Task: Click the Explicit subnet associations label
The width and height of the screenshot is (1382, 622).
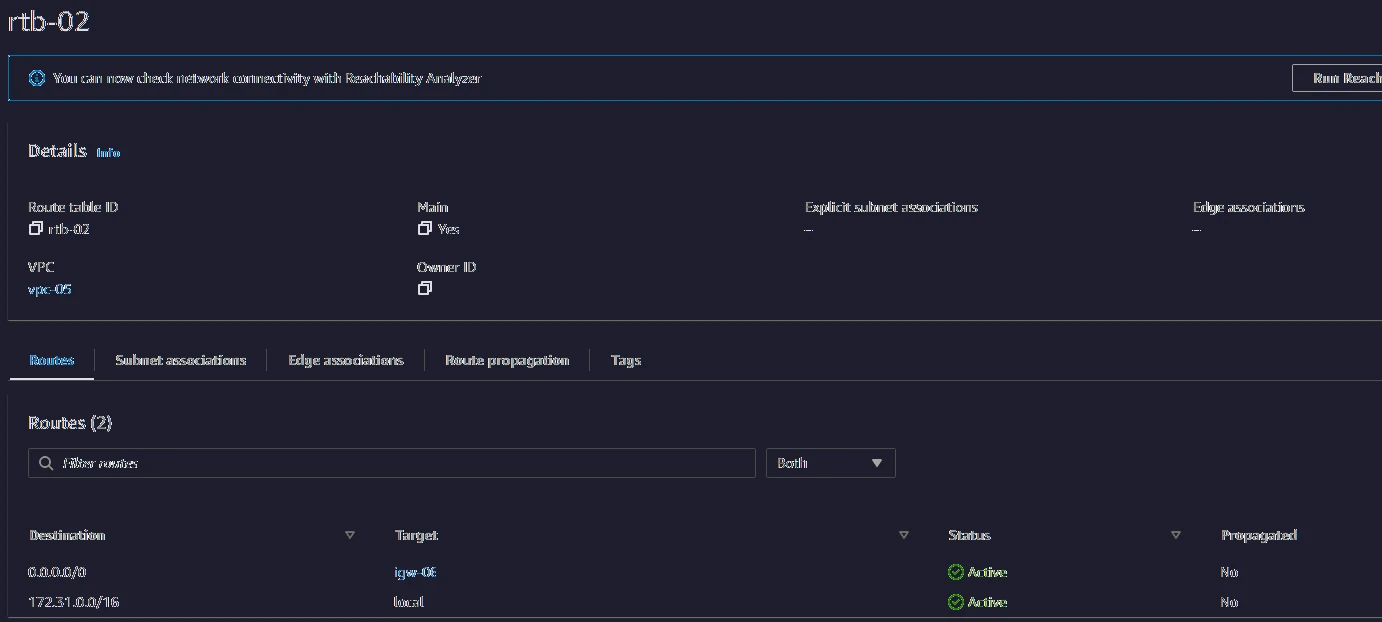Action: (891, 207)
